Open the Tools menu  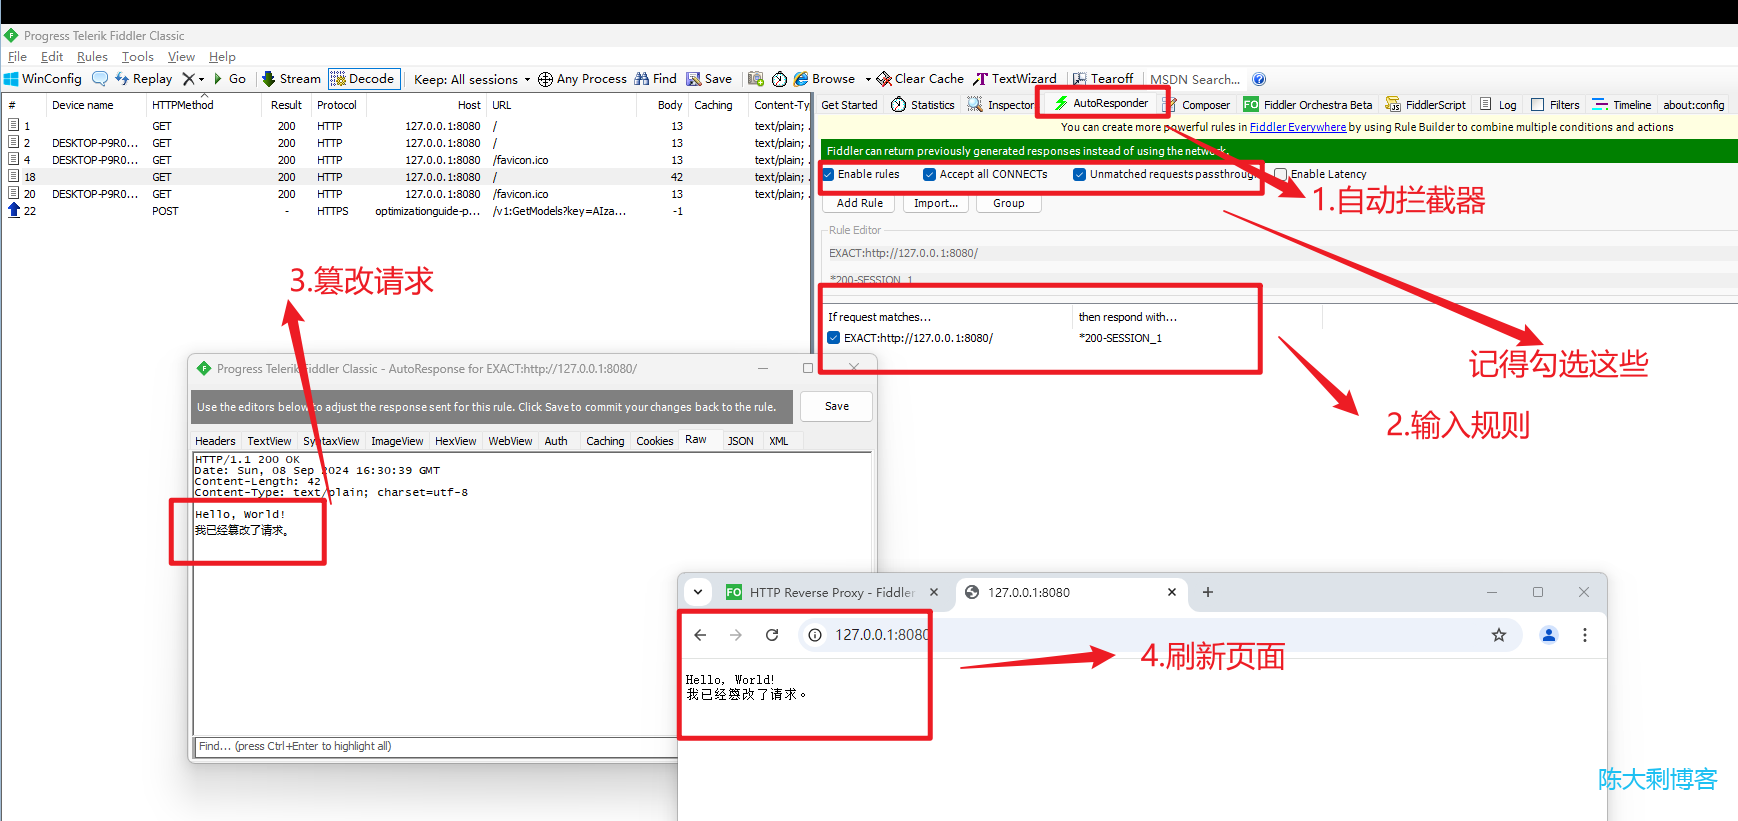138,57
